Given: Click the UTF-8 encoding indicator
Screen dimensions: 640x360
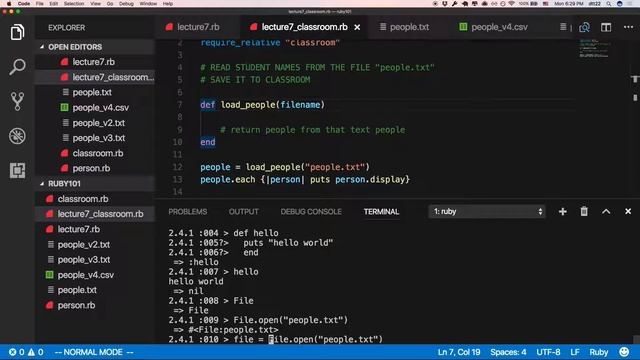Looking at the screenshot, I should 548,352.
